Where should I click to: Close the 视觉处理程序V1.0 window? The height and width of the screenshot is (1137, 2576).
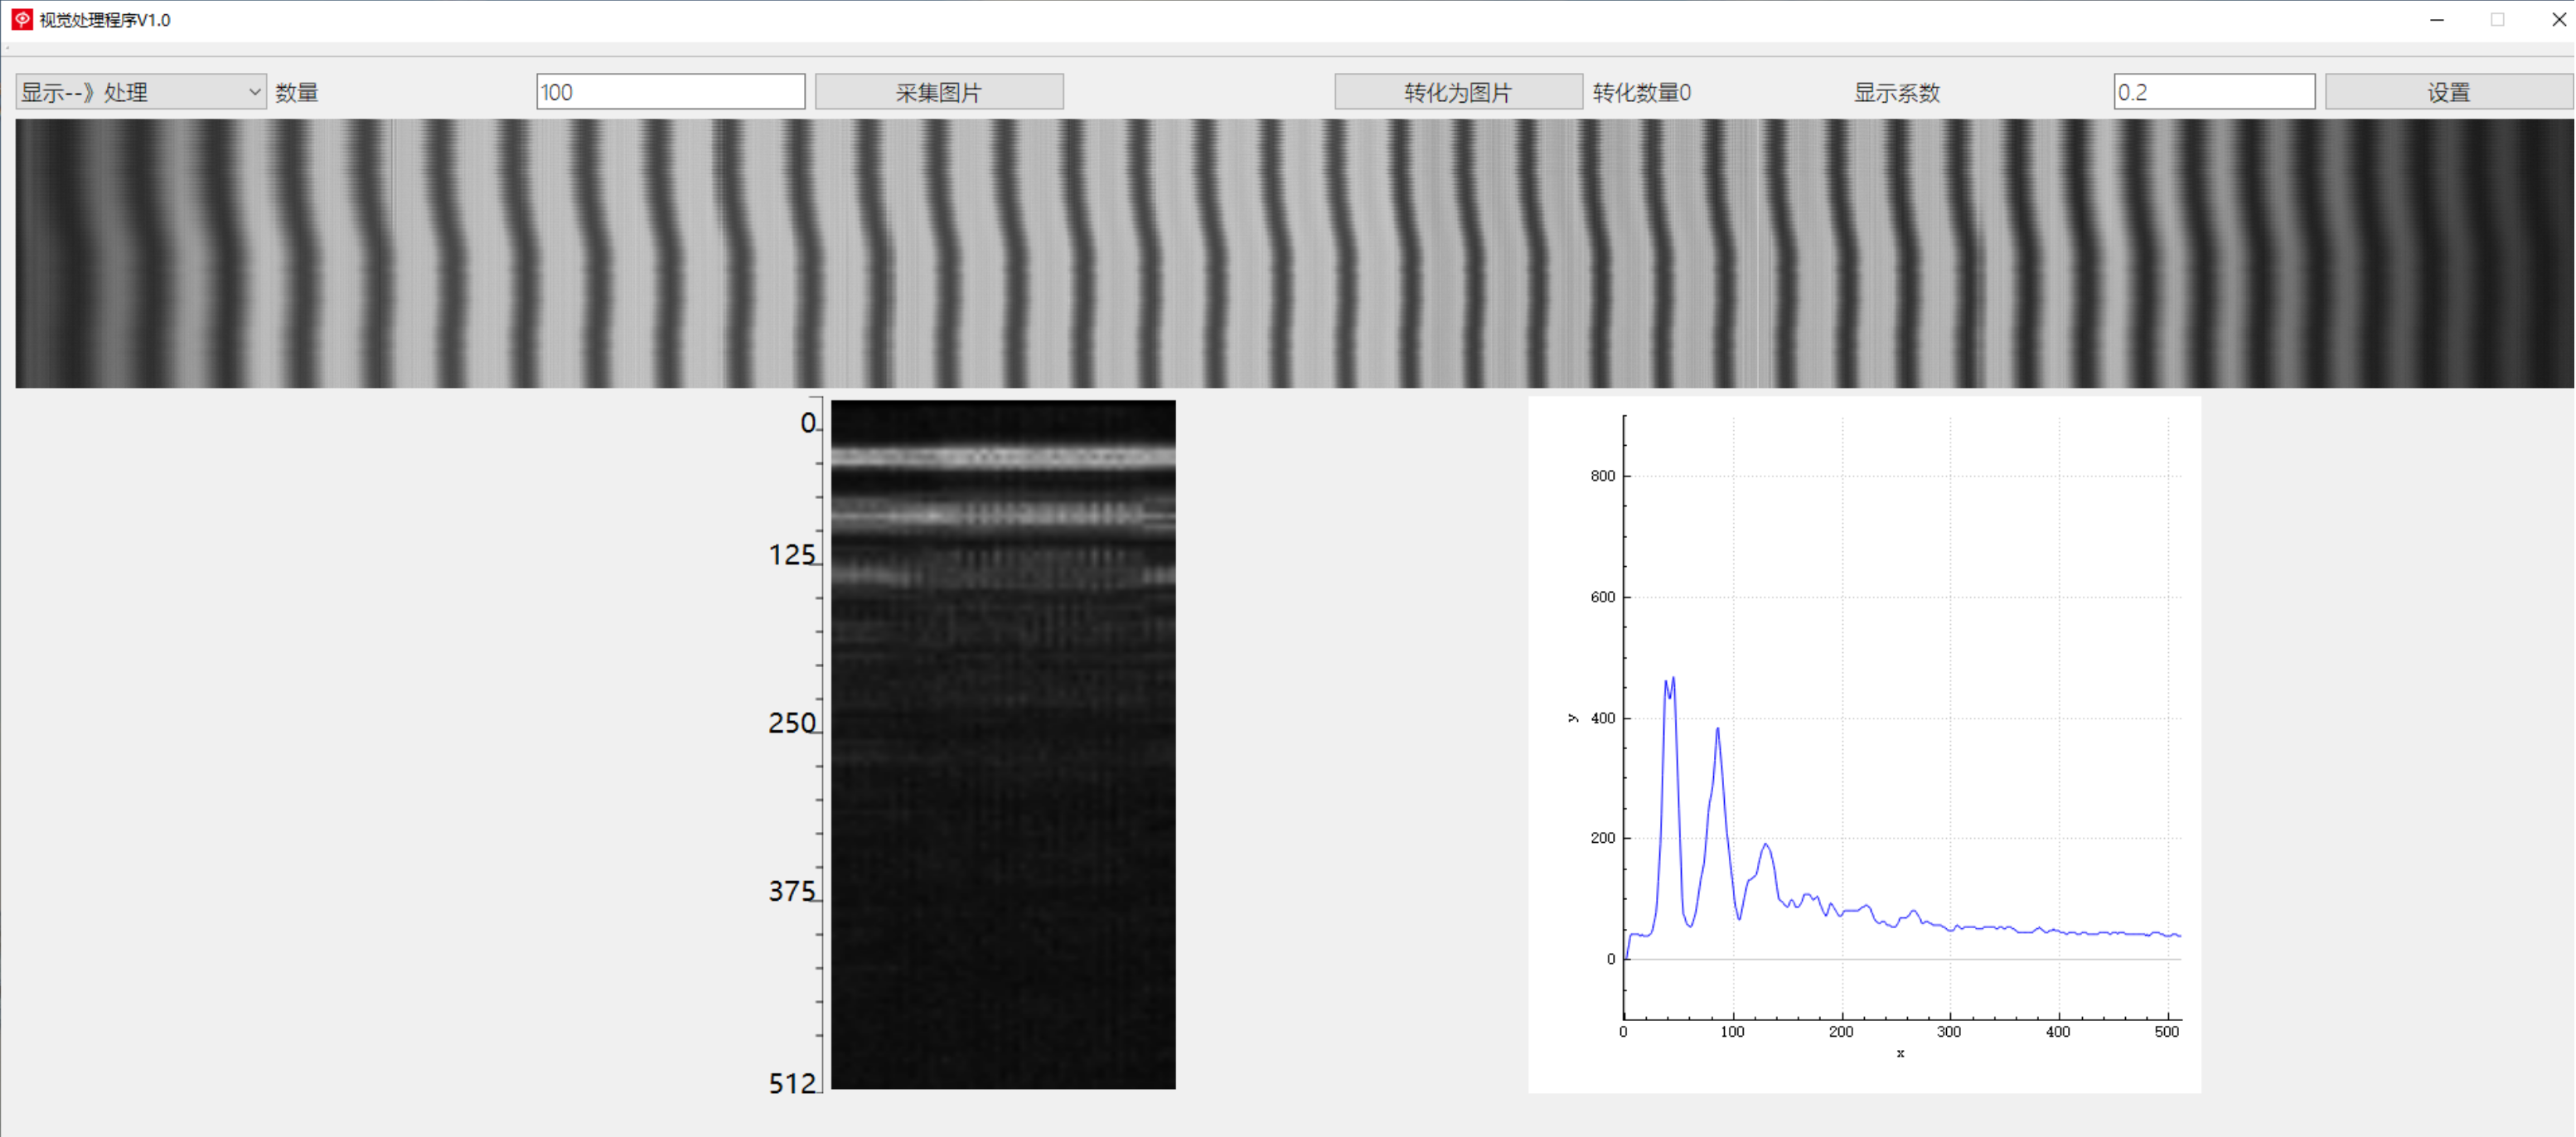tap(2557, 19)
